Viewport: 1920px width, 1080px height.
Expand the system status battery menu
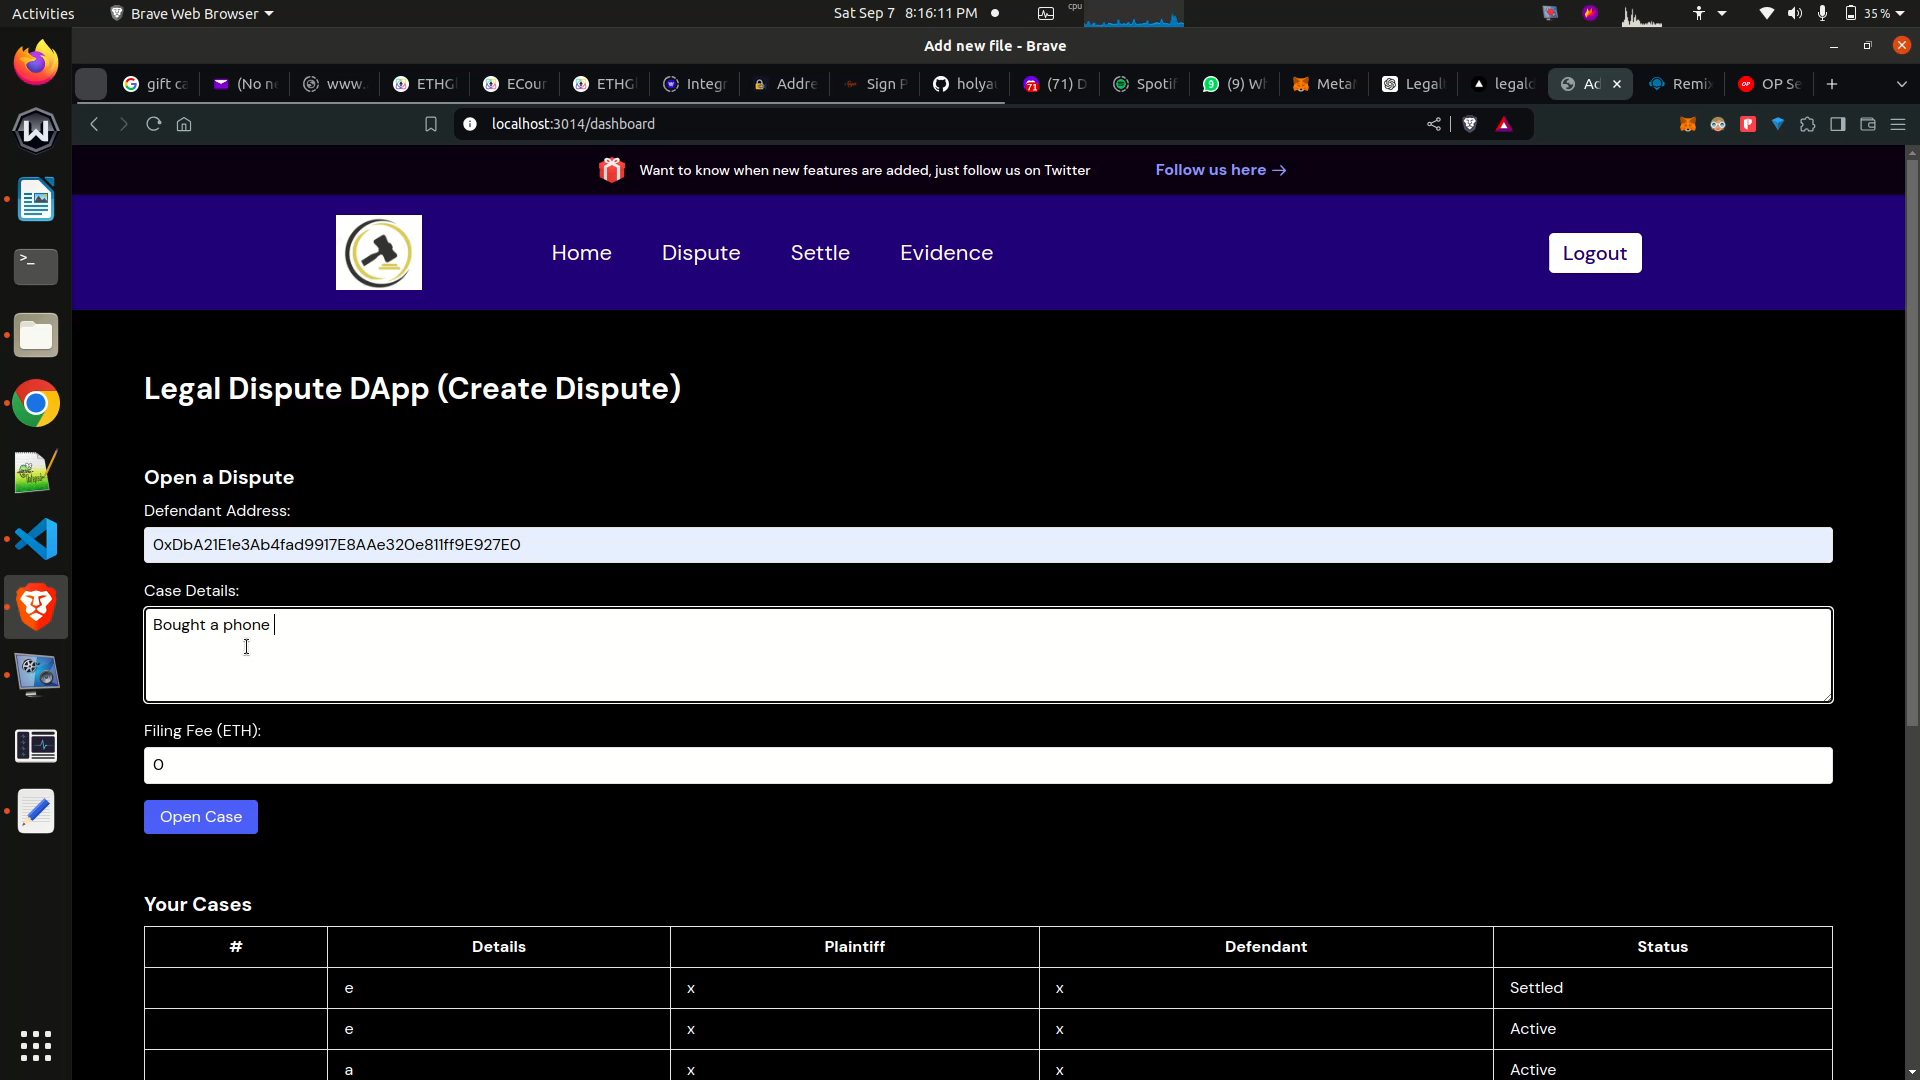1876,13
